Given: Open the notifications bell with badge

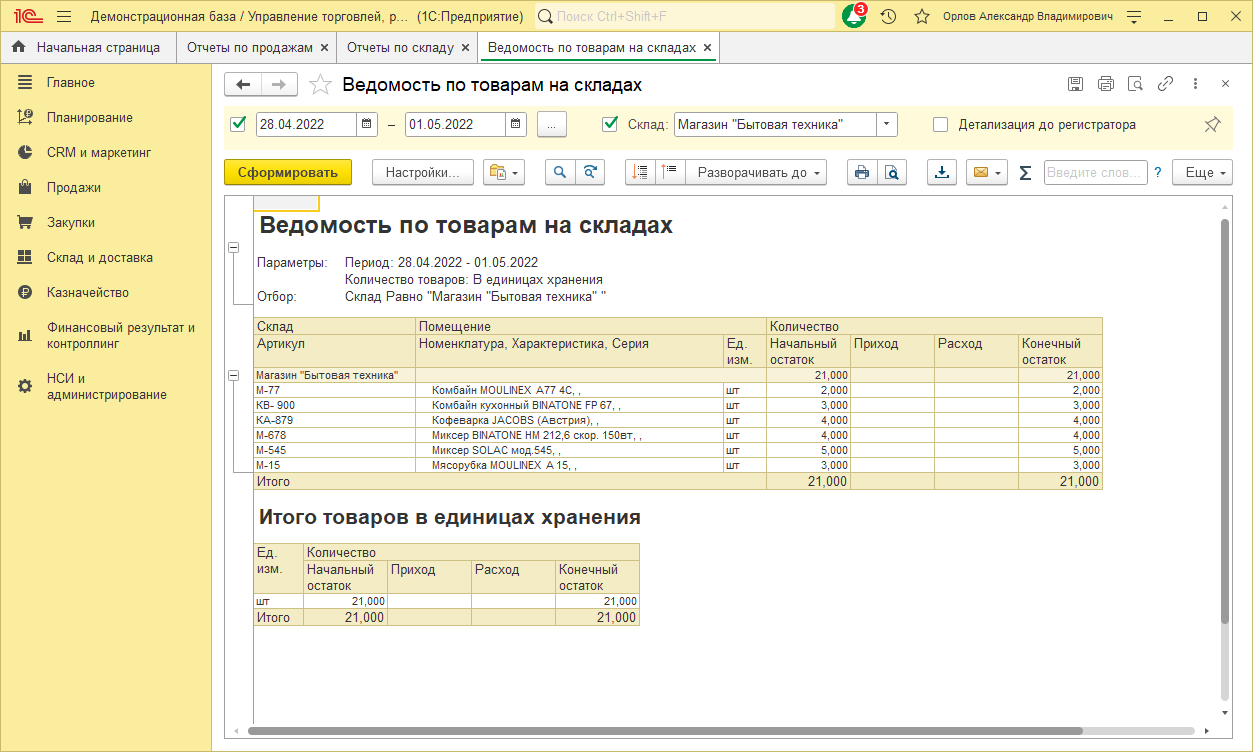Looking at the screenshot, I should [853, 17].
